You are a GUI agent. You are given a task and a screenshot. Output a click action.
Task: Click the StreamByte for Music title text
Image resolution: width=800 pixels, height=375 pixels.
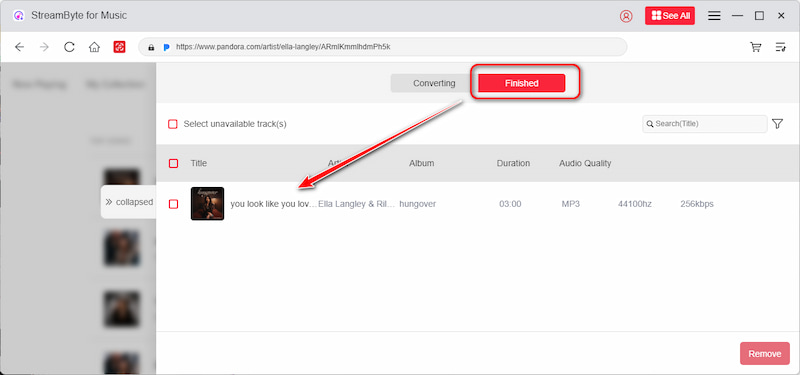79,16
